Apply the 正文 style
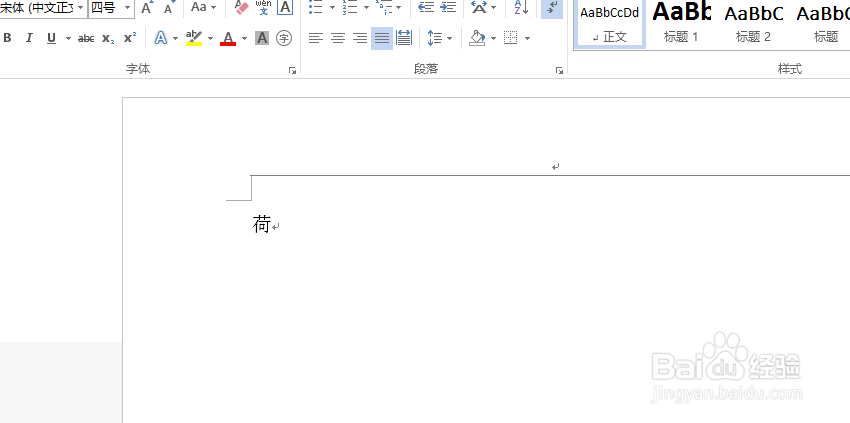850x423 pixels. [609, 24]
